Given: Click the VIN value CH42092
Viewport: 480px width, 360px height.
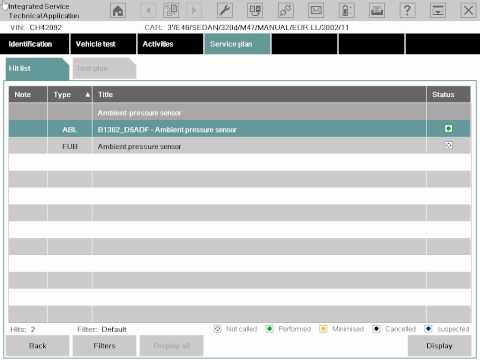Looking at the screenshot, I should [46, 27].
